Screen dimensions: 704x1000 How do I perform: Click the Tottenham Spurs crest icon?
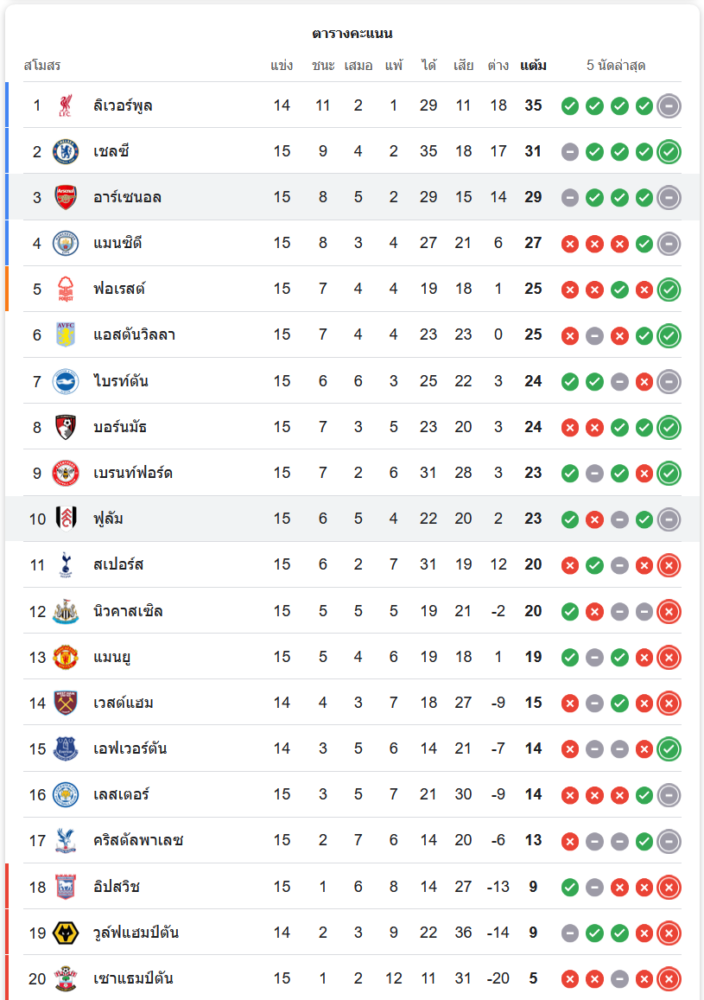click(x=65, y=565)
